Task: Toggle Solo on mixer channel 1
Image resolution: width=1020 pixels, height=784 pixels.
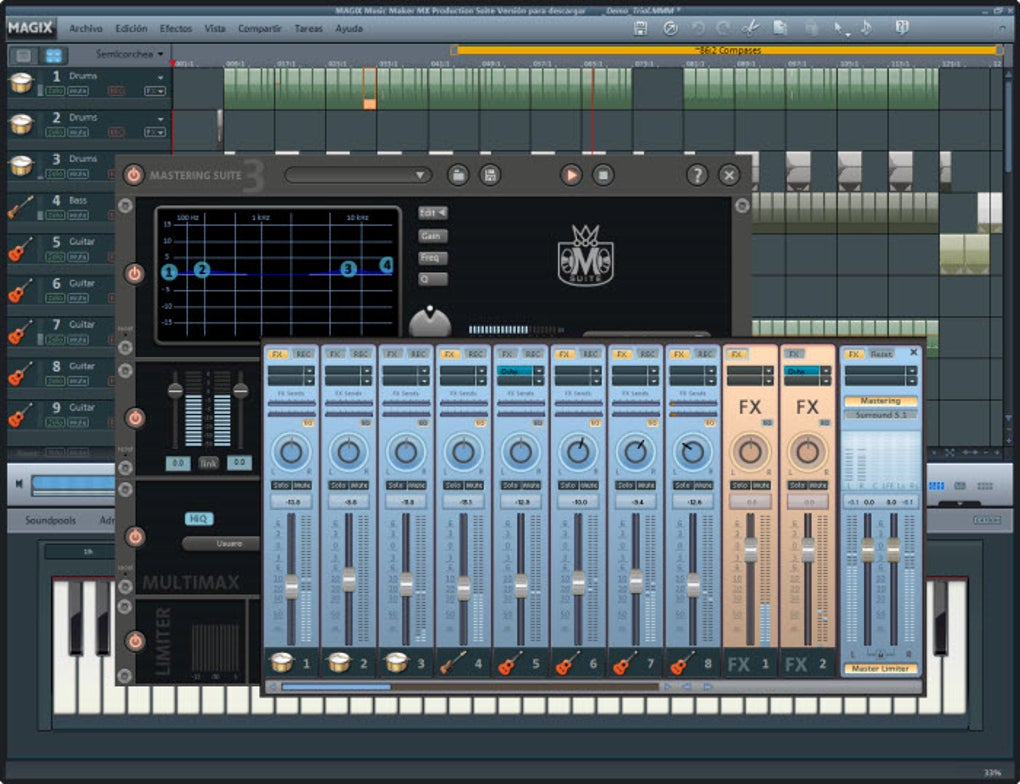Action: [281, 485]
